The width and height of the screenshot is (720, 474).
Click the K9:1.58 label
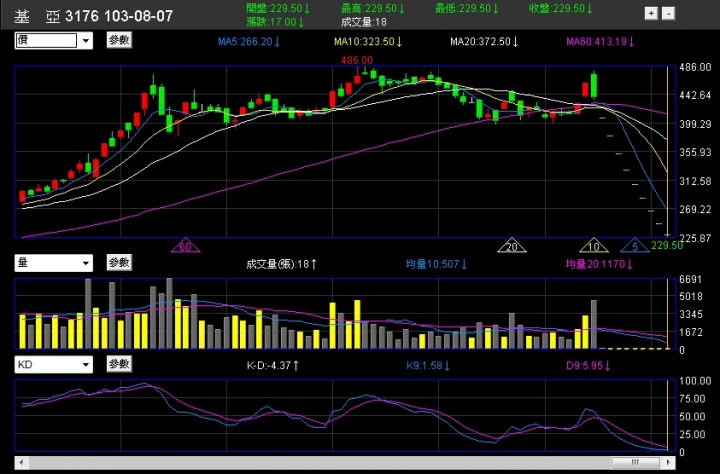[x=428, y=366]
